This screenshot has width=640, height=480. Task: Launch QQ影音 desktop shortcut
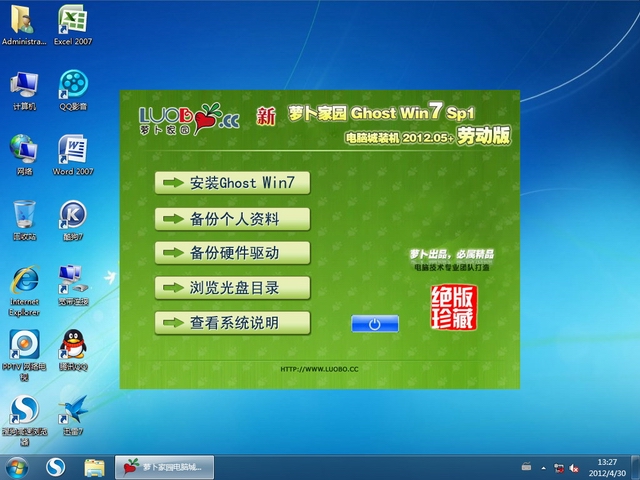pyautogui.click(x=73, y=90)
